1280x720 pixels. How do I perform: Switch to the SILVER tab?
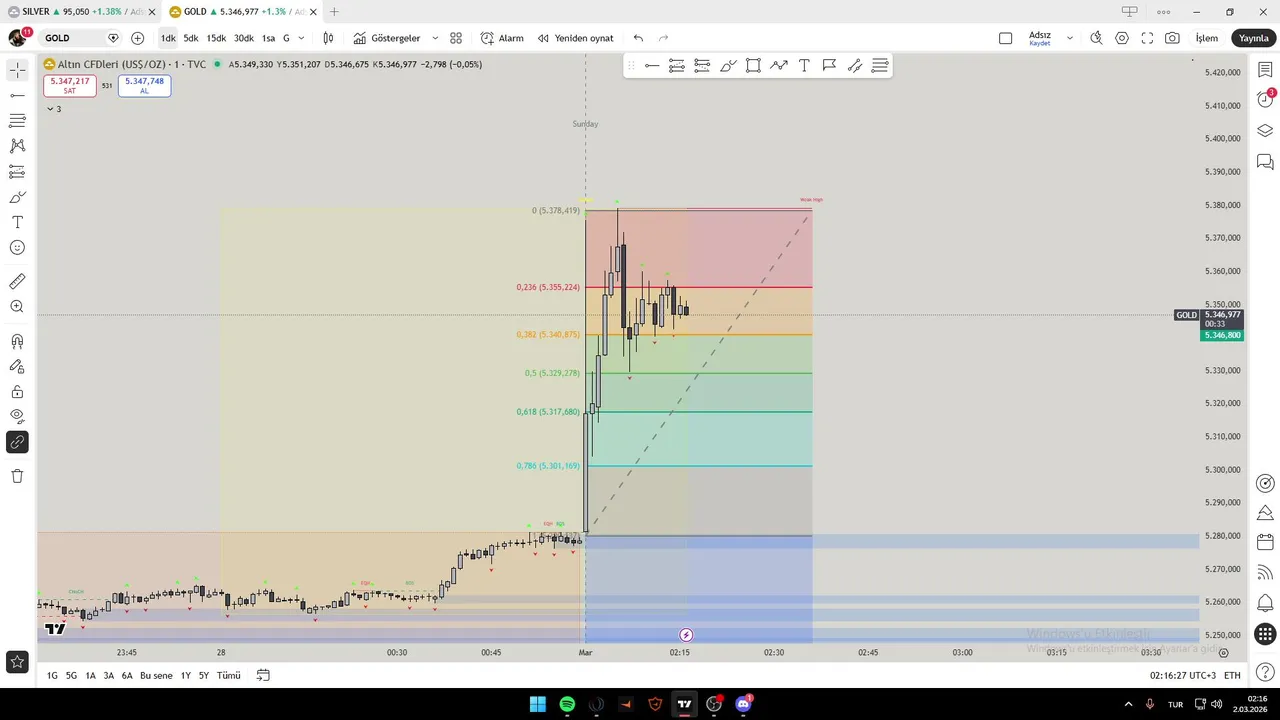point(81,12)
